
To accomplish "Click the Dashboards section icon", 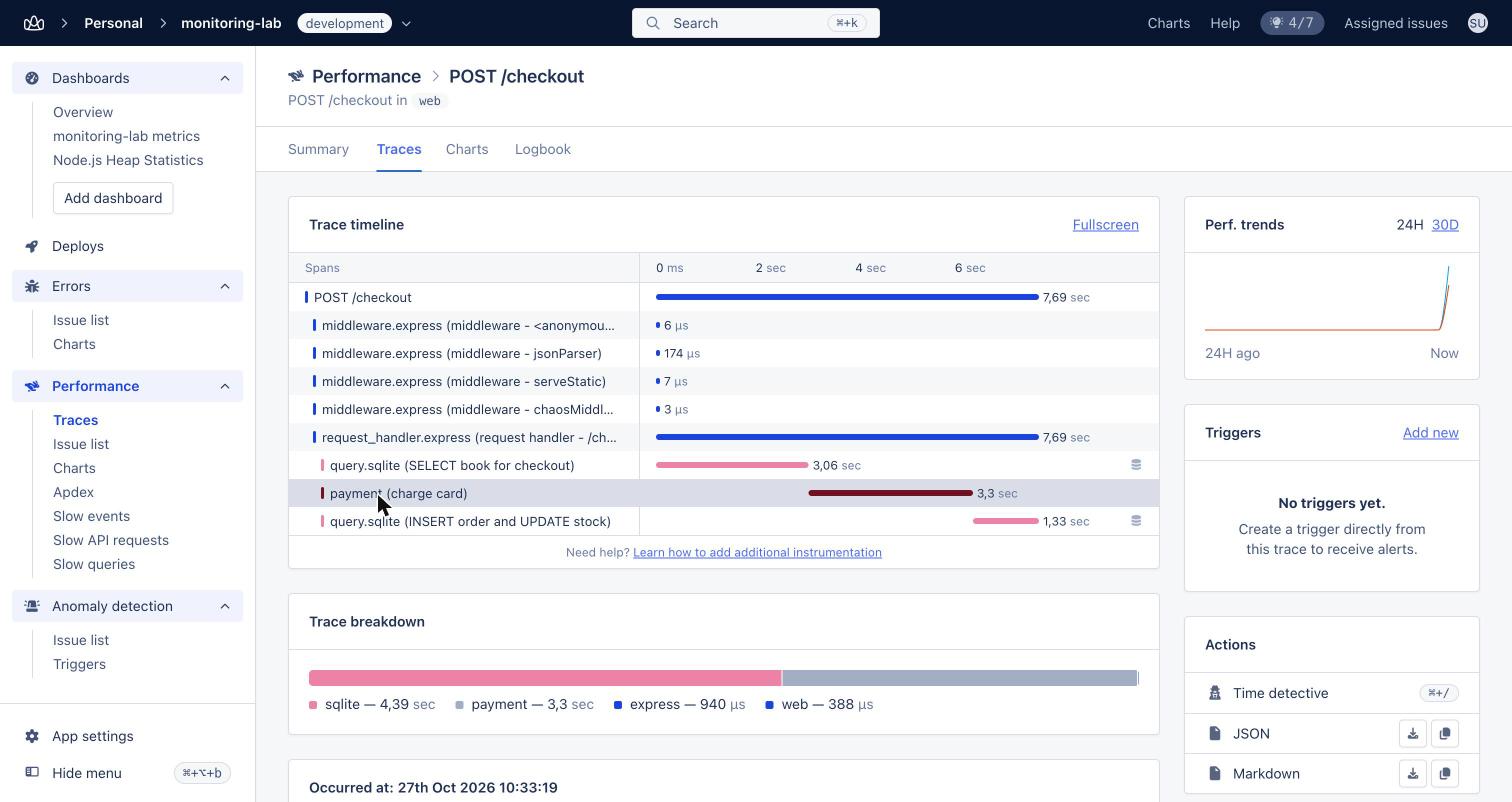I will click(32, 78).
